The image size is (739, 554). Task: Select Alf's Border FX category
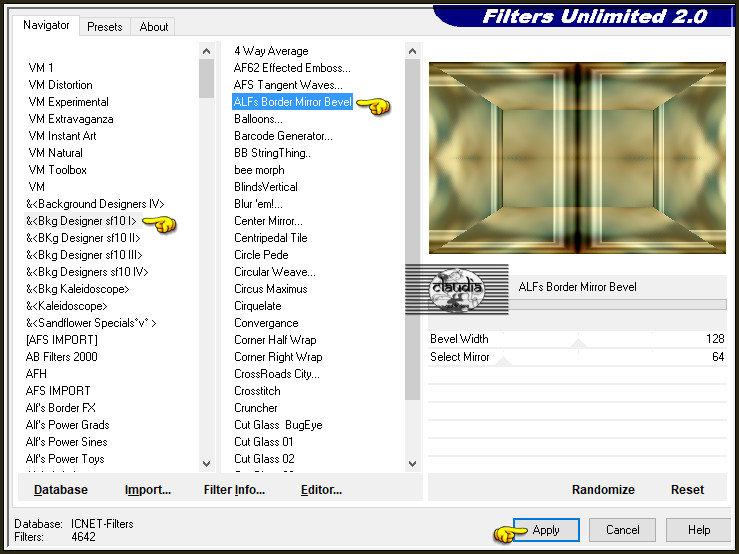(61, 407)
